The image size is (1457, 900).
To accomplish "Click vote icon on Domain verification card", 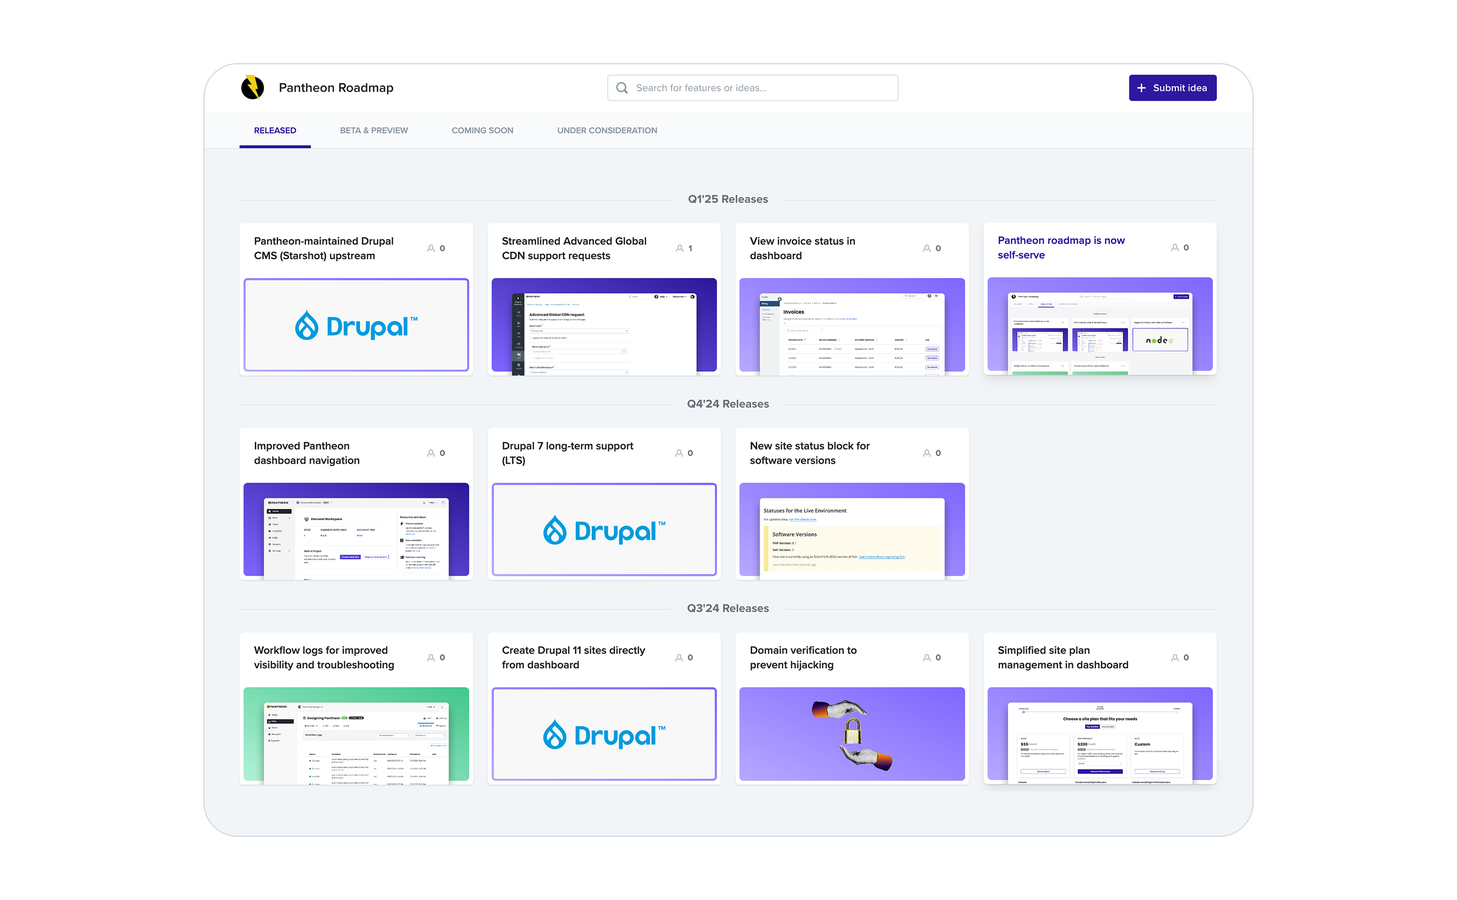I will pos(927,657).
